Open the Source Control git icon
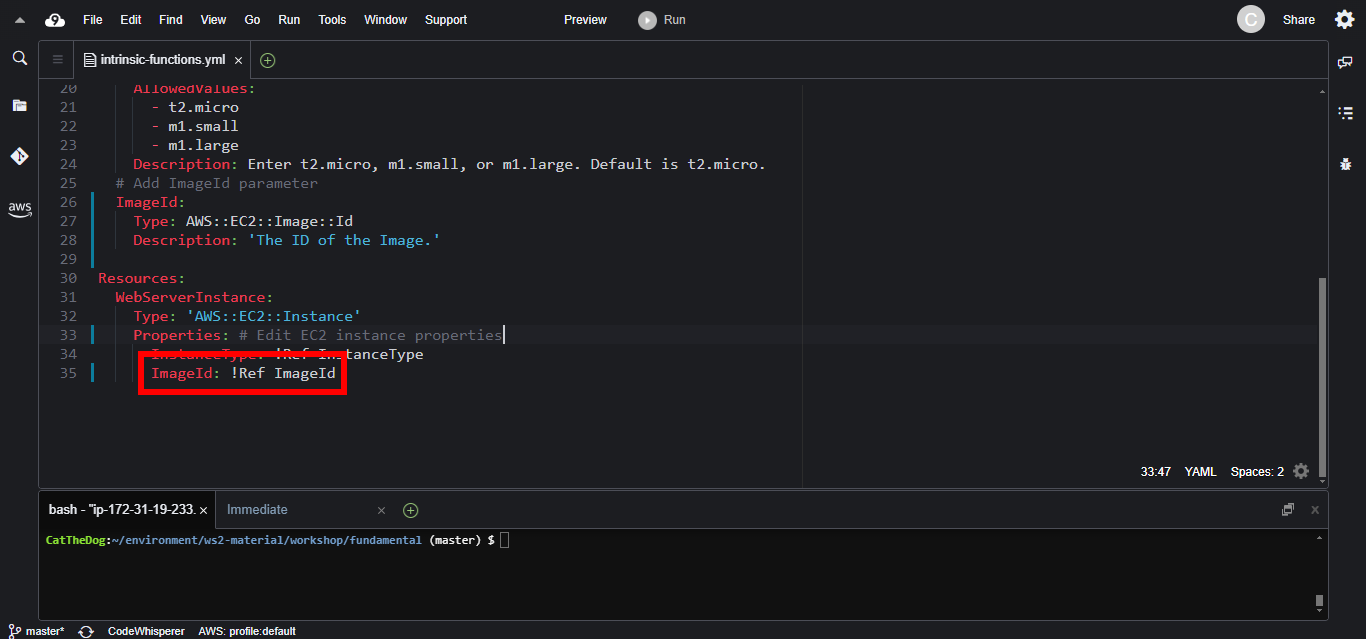The height and width of the screenshot is (639, 1366). (x=19, y=156)
